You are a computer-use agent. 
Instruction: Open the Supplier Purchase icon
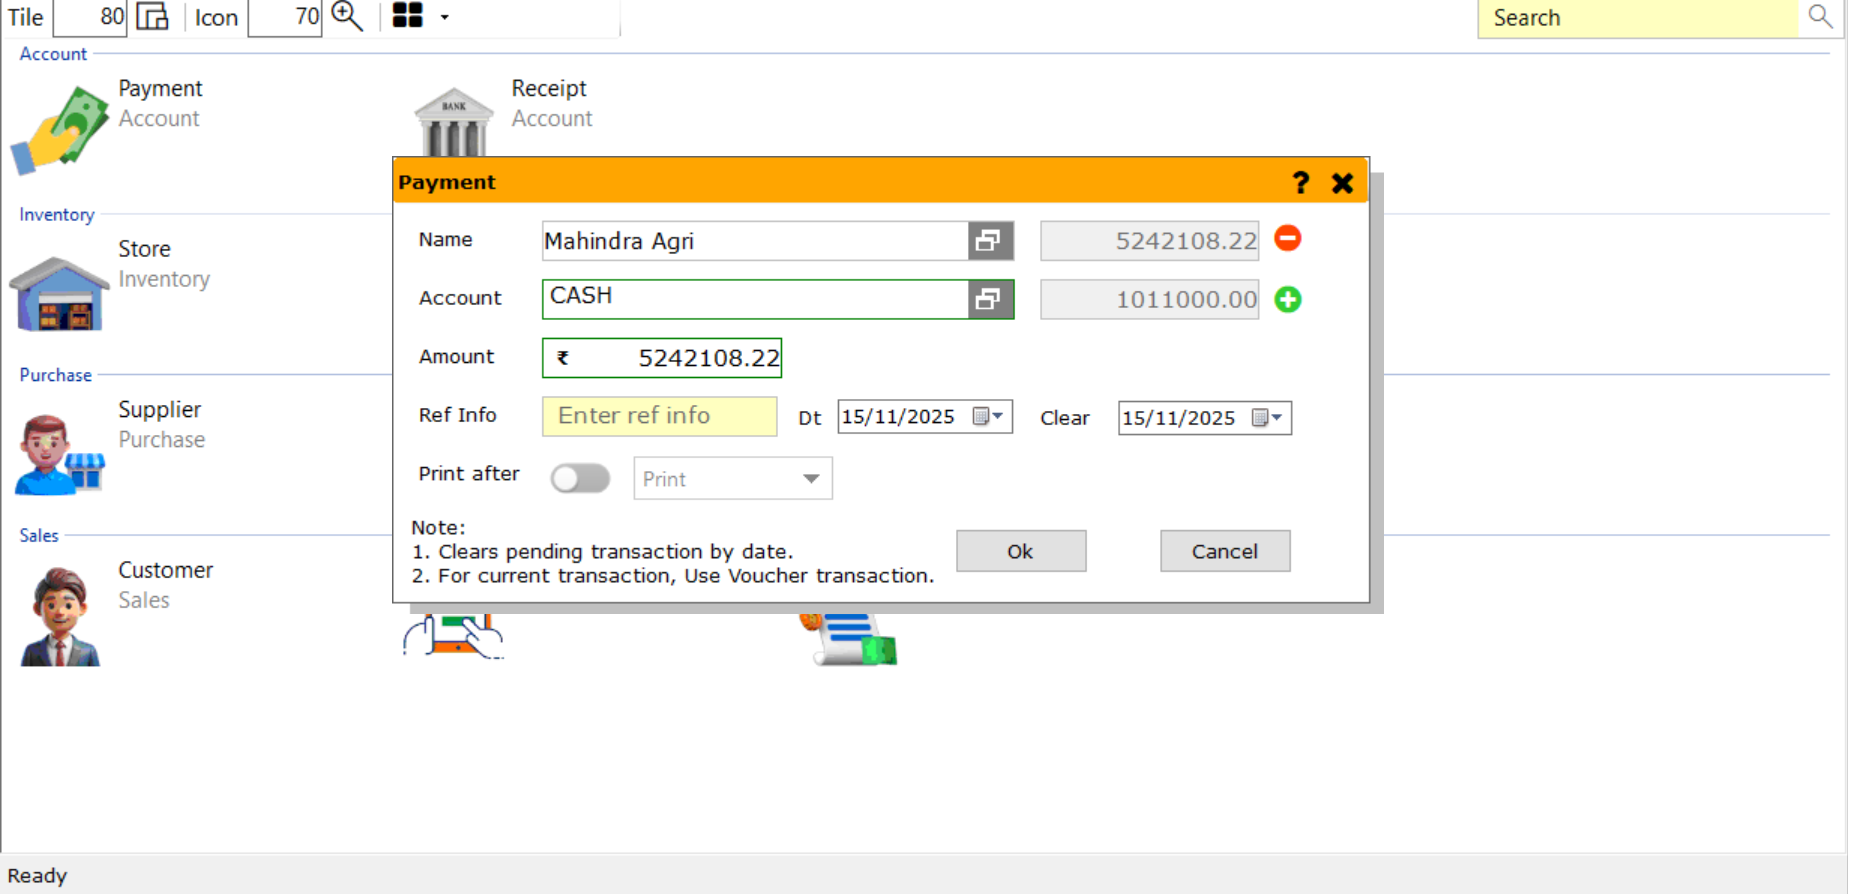[x=59, y=455]
